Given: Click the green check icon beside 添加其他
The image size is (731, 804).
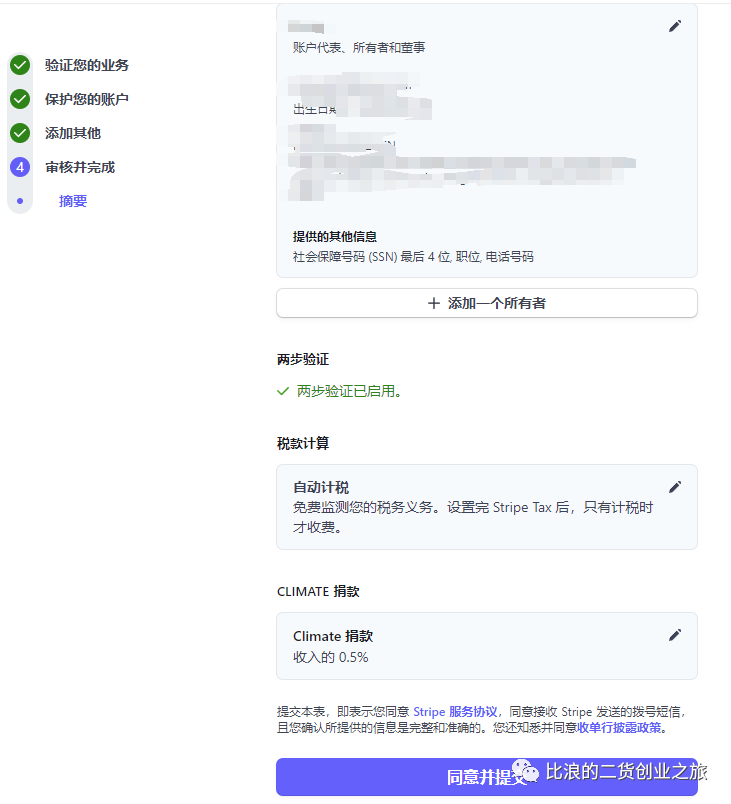Looking at the screenshot, I should coord(20,133).
